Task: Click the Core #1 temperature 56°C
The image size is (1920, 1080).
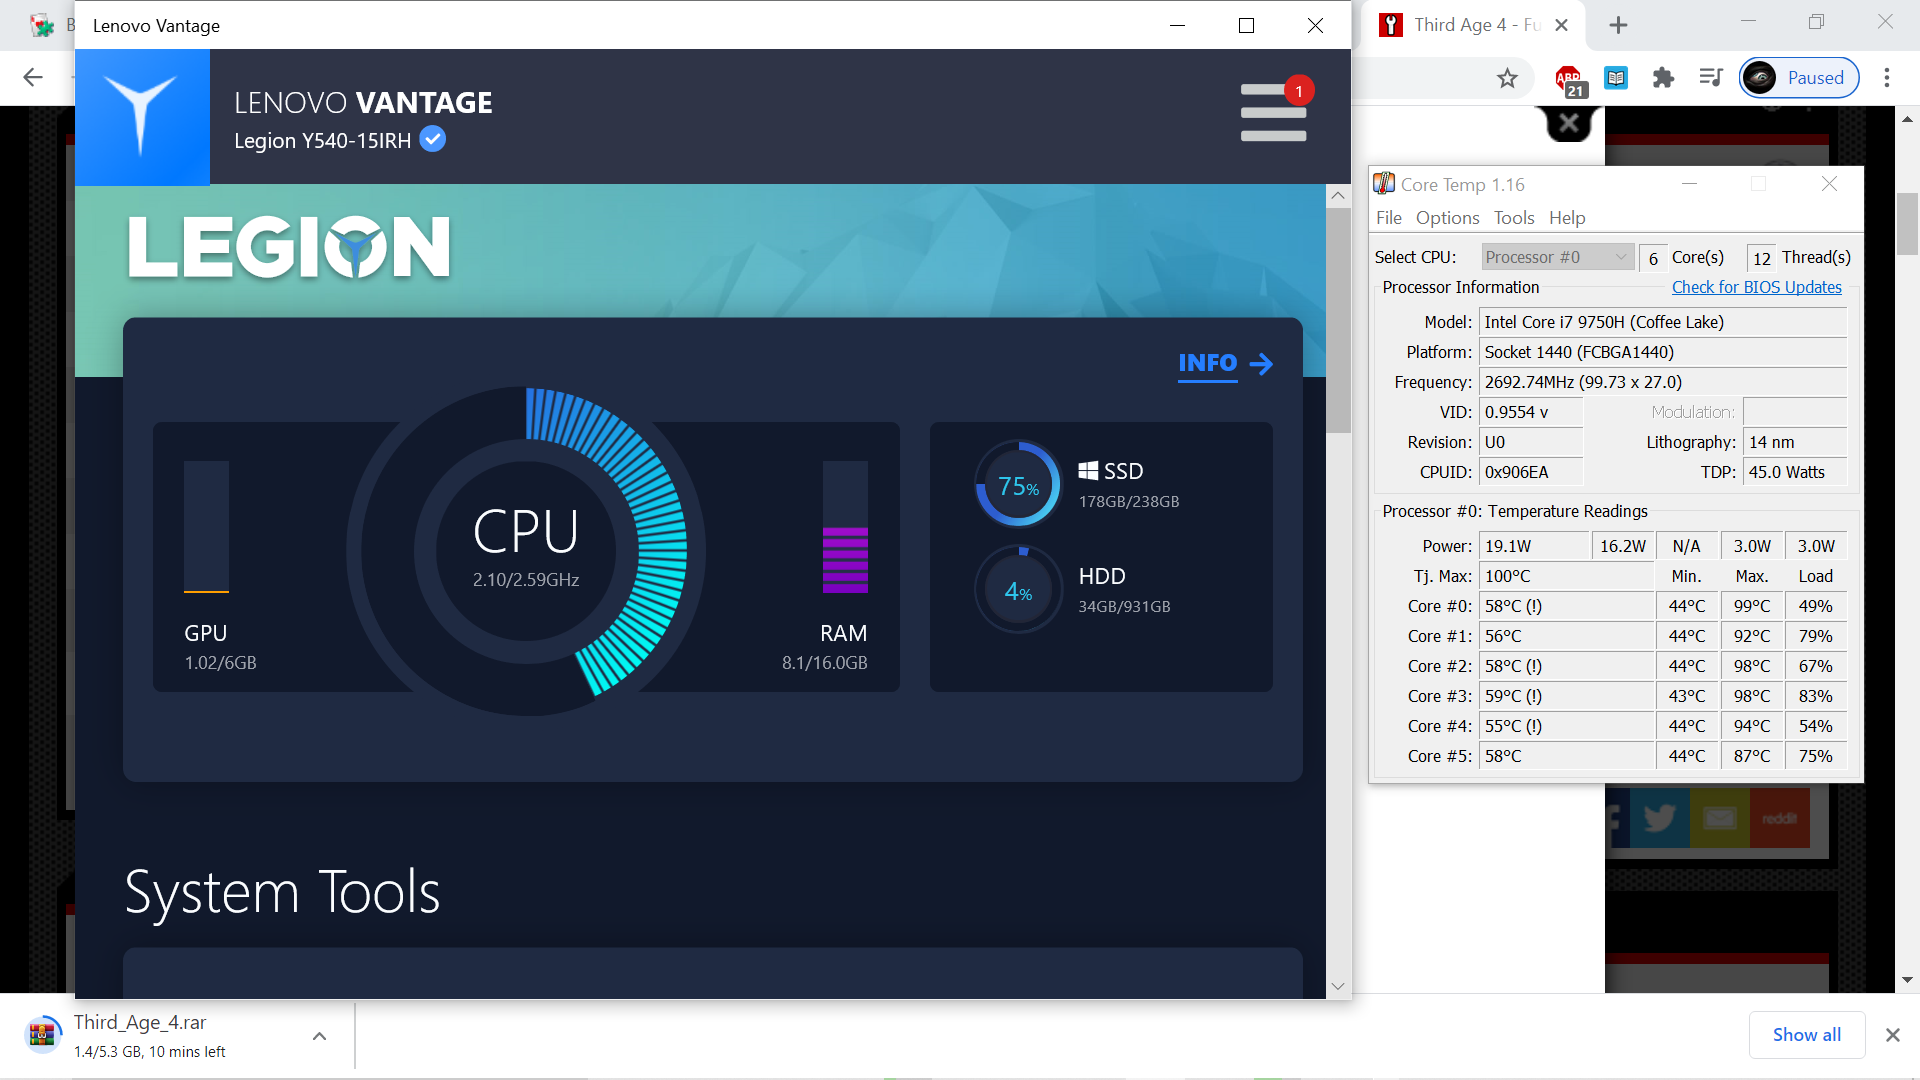Action: click(1566, 636)
